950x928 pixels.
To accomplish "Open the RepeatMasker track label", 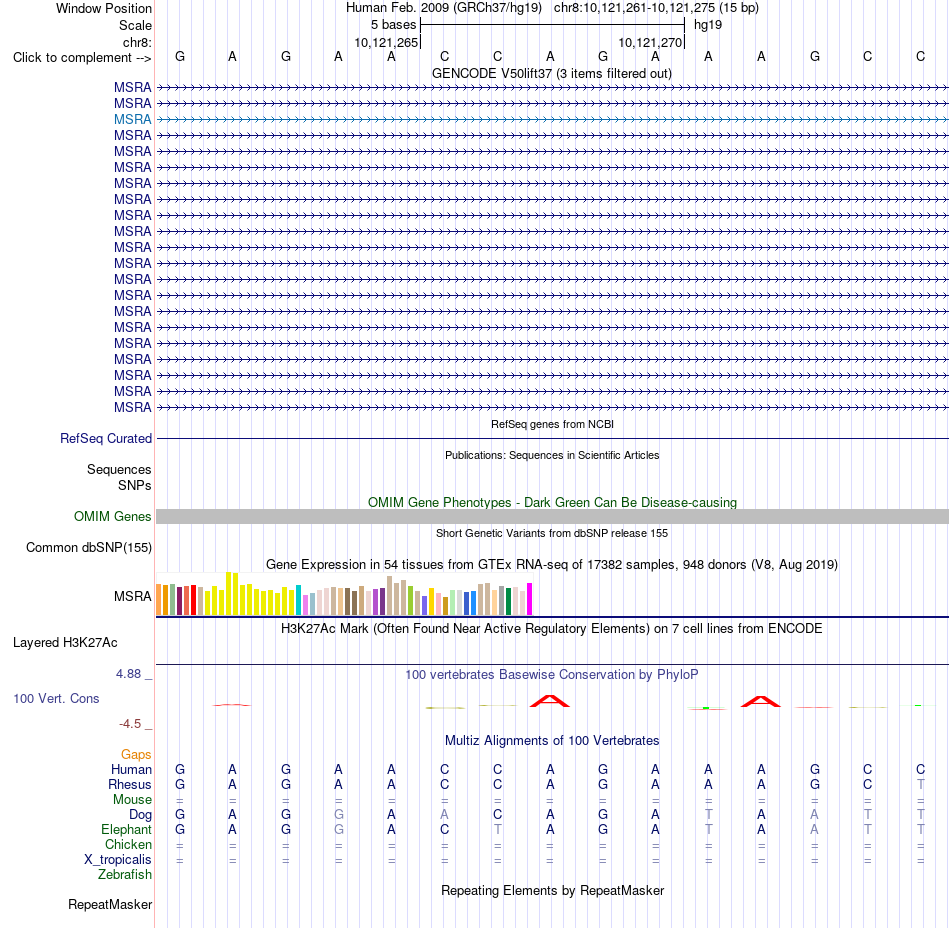I will point(110,904).
